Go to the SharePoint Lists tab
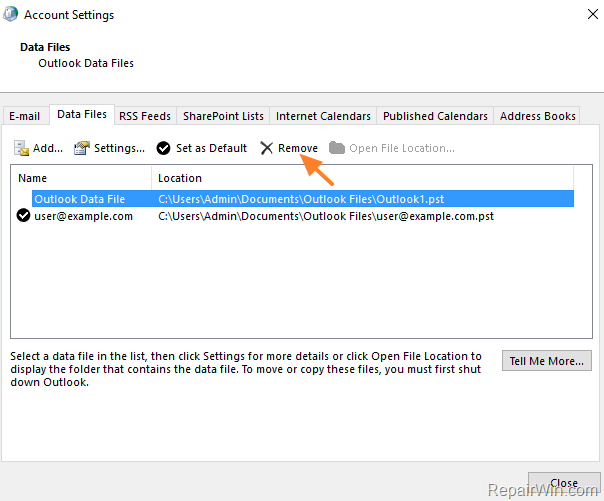The width and height of the screenshot is (604, 501). pyautogui.click(x=223, y=116)
